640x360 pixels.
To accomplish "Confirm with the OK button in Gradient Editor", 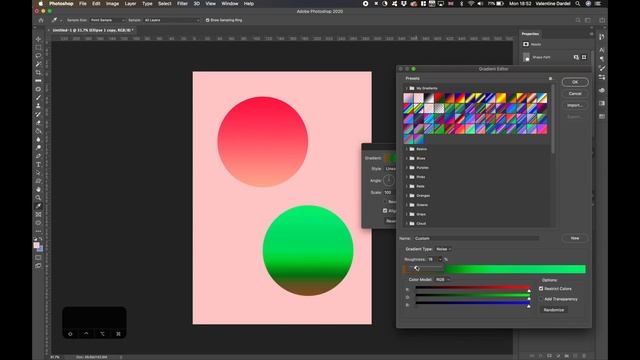I will pyautogui.click(x=575, y=82).
